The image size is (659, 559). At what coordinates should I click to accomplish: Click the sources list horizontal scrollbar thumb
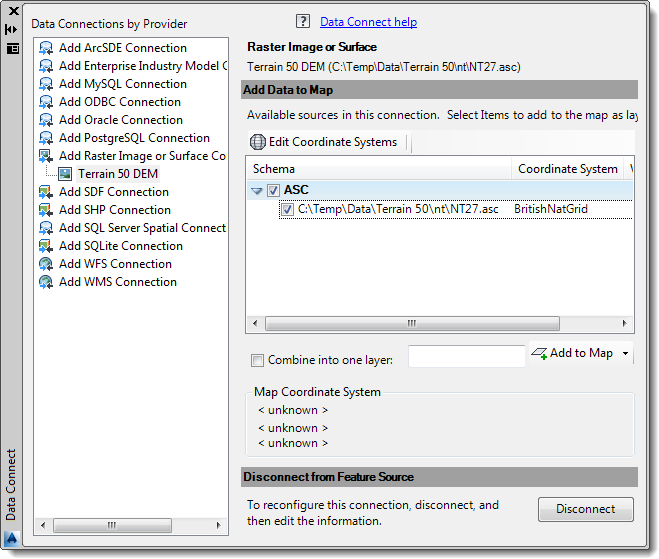tap(412, 324)
